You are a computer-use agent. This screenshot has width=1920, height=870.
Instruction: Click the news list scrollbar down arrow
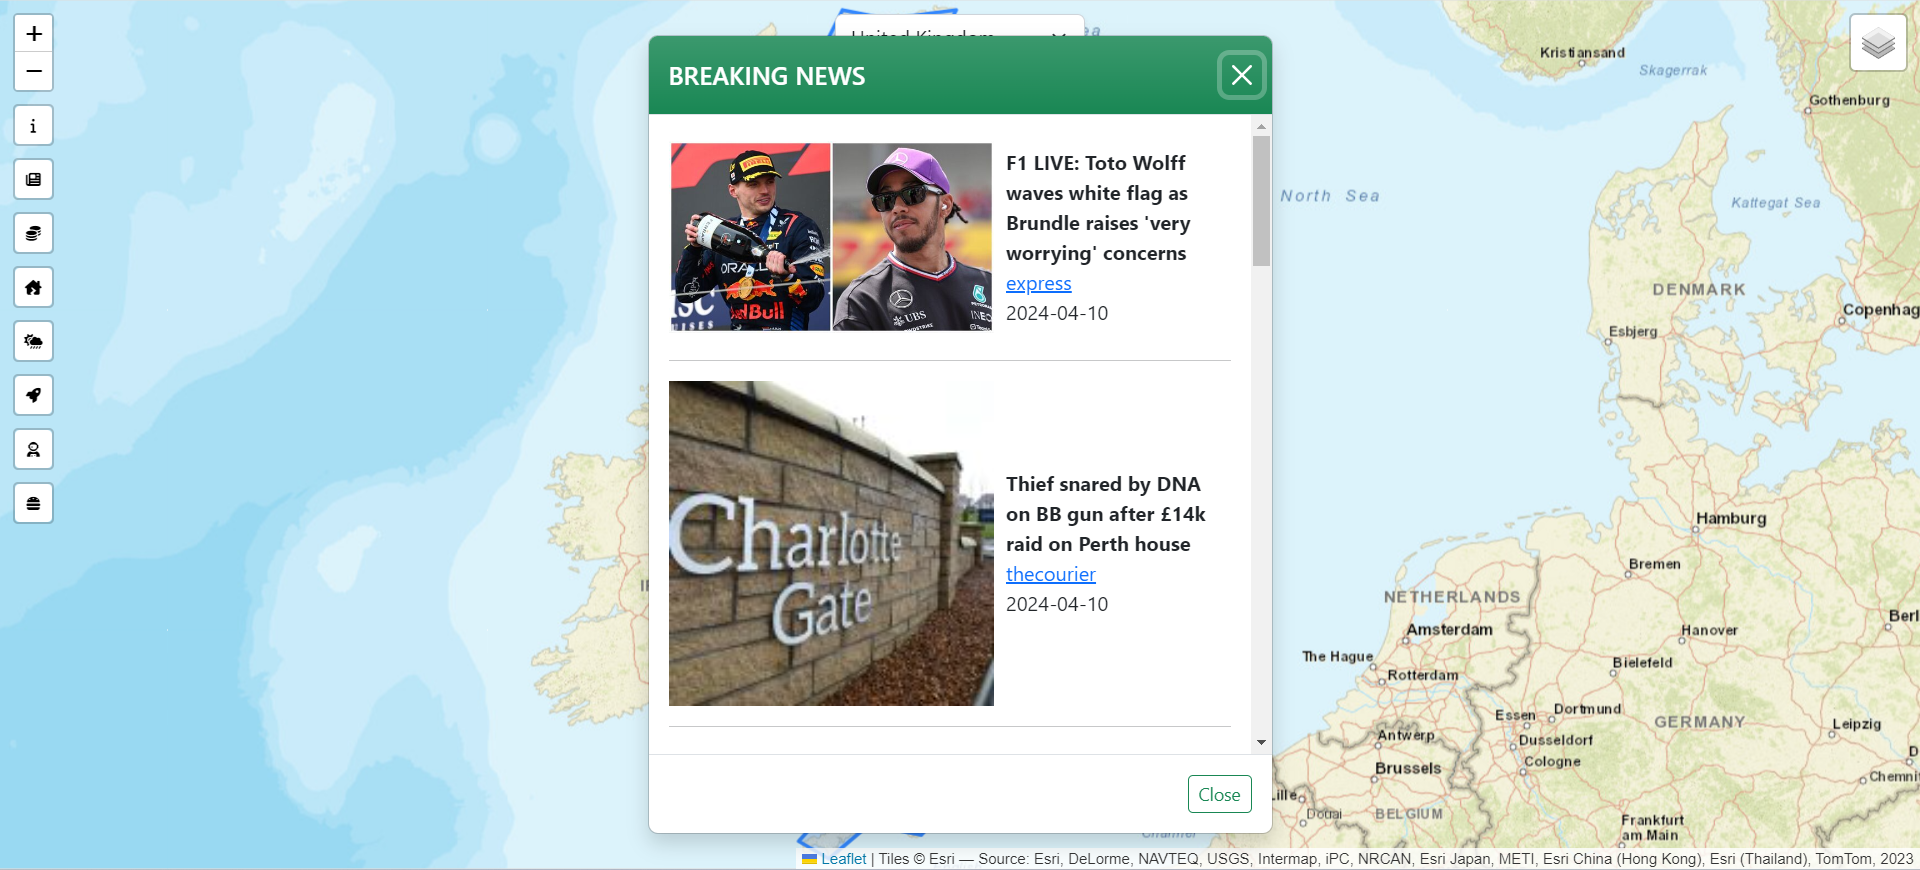pyautogui.click(x=1261, y=742)
